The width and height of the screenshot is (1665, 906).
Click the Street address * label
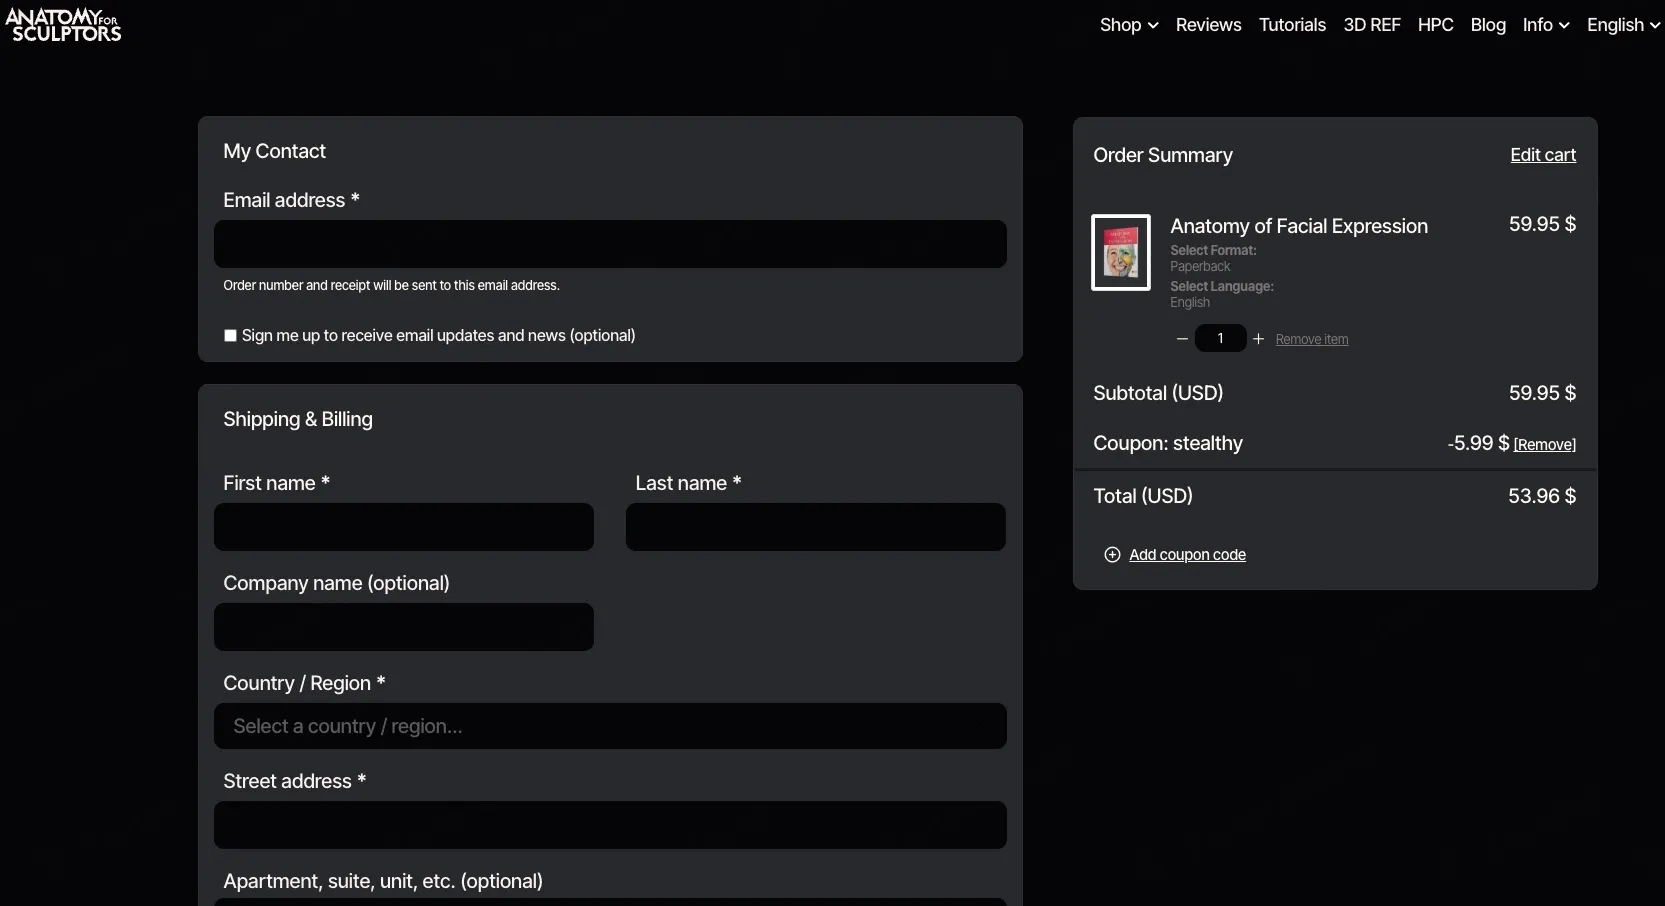[x=294, y=781]
